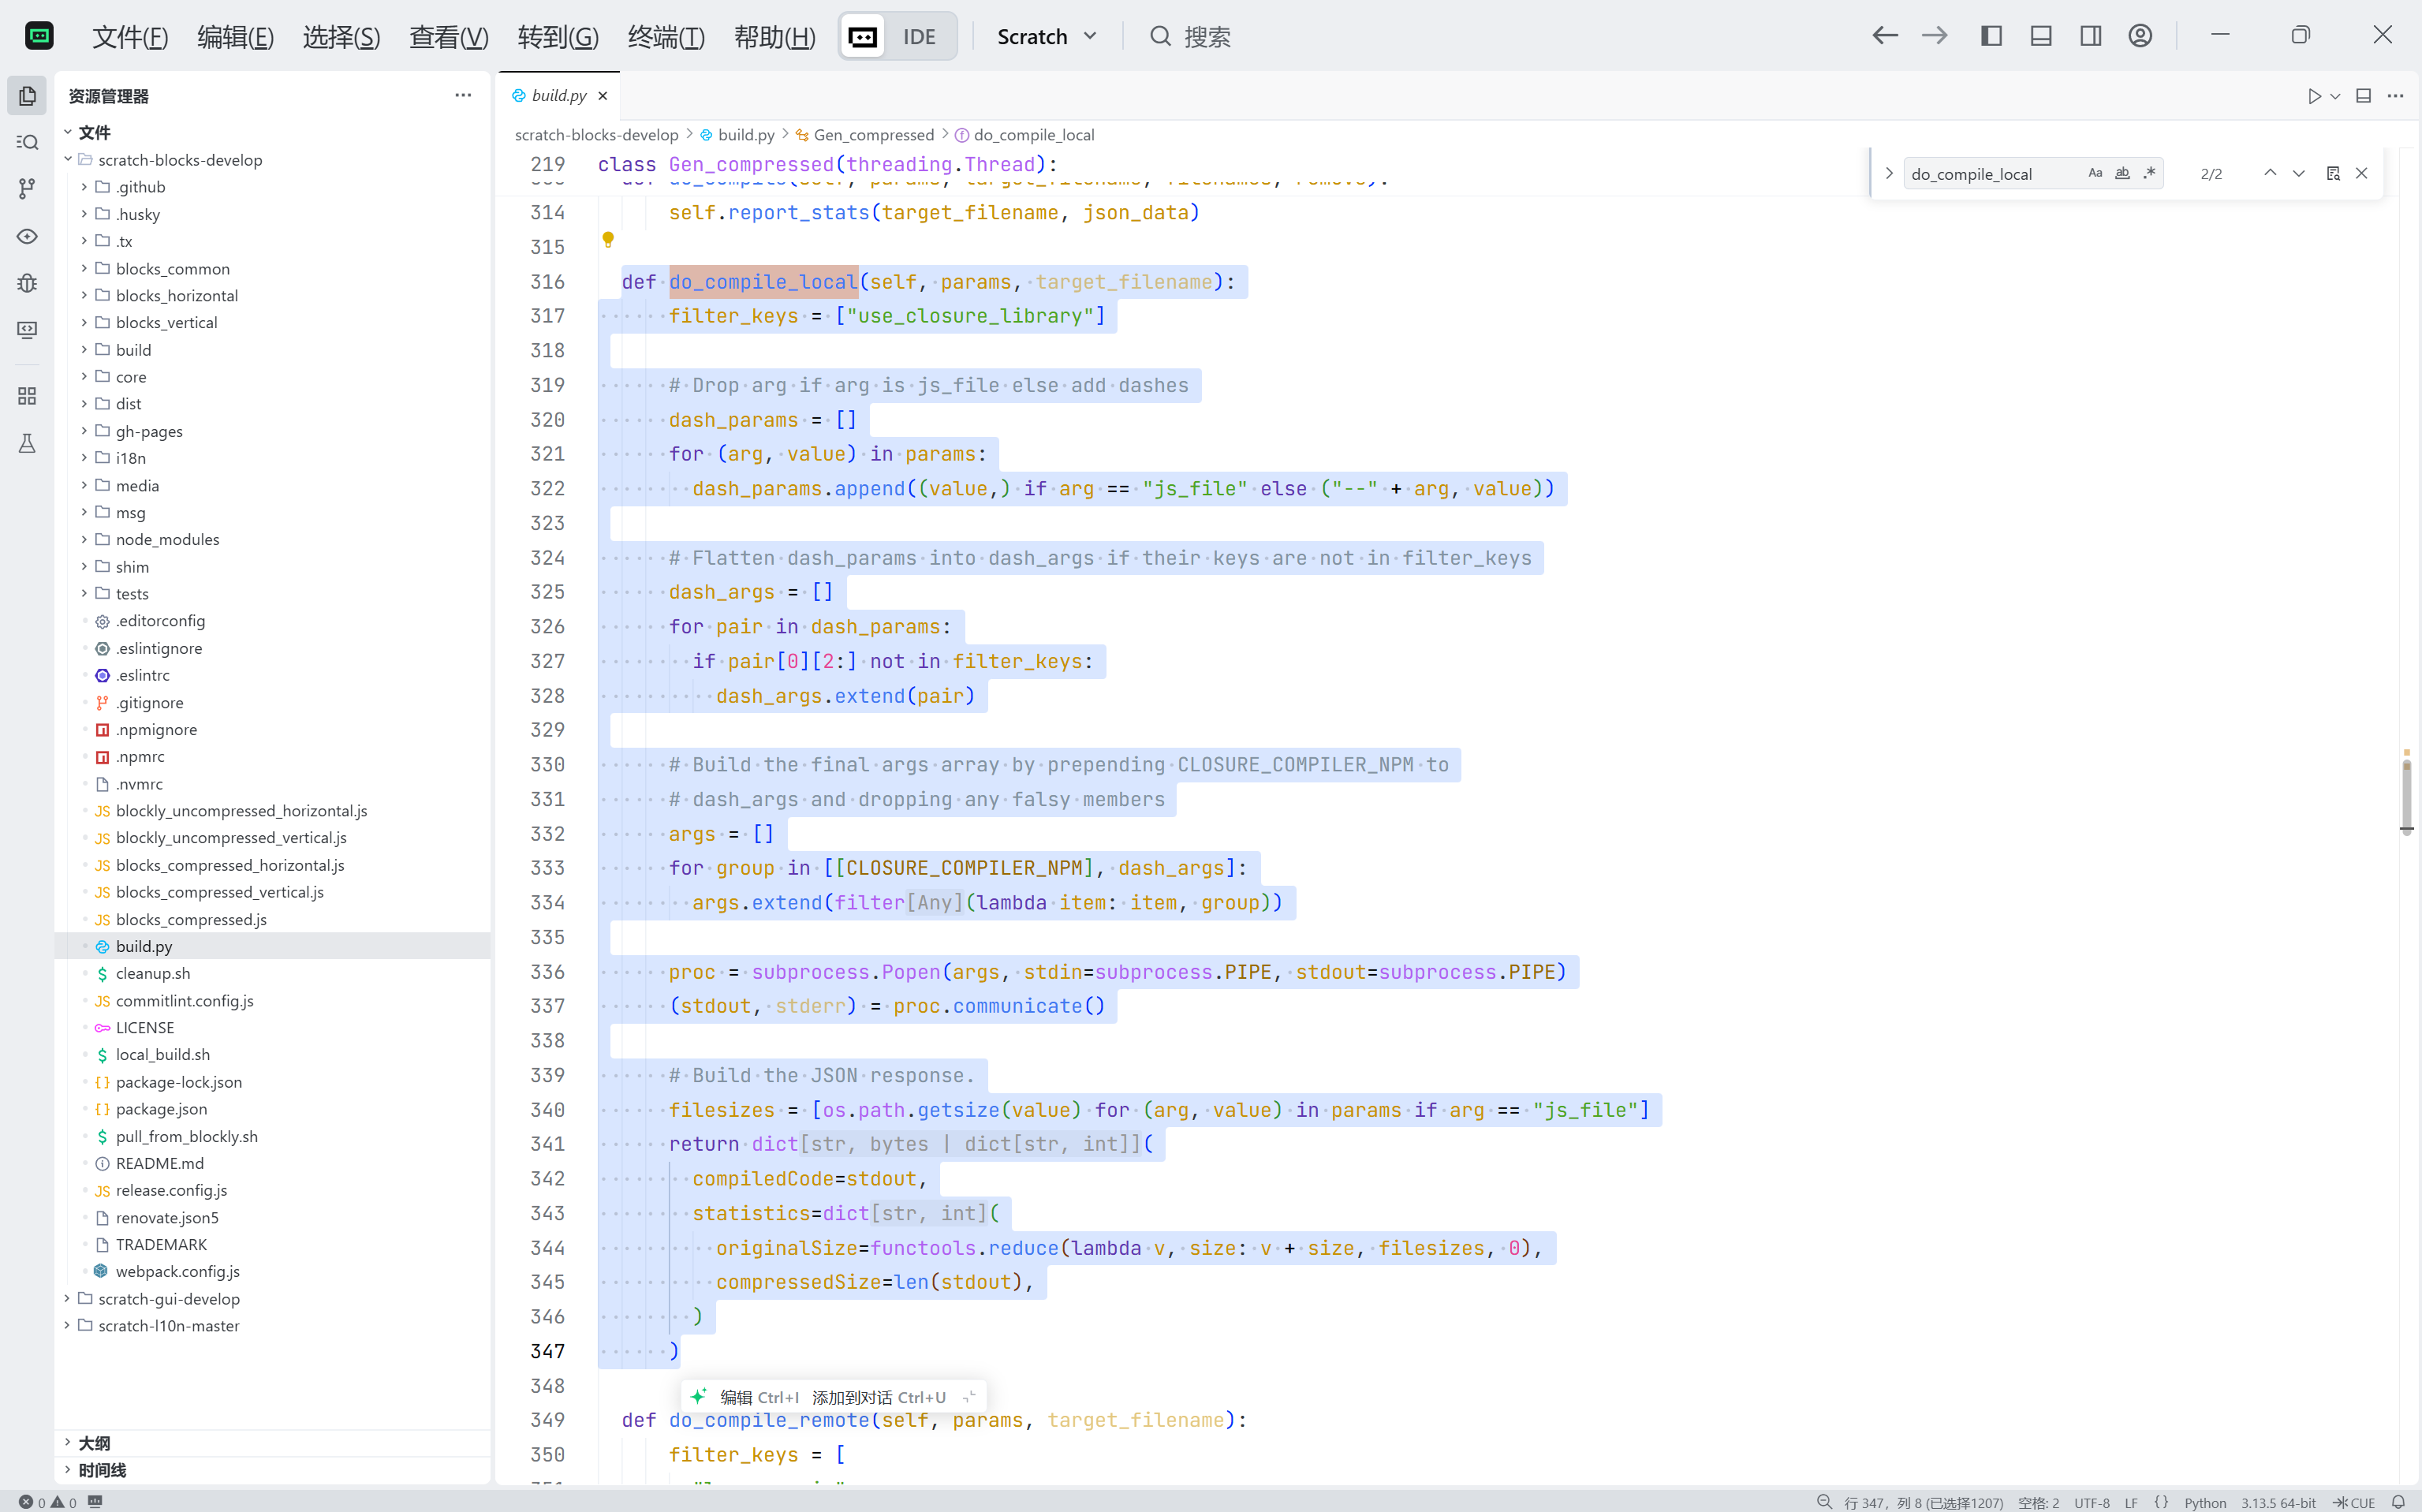The width and height of the screenshot is (2422, 1512).
Task: Run the Python file with the play button
Action: point(2314,96)
